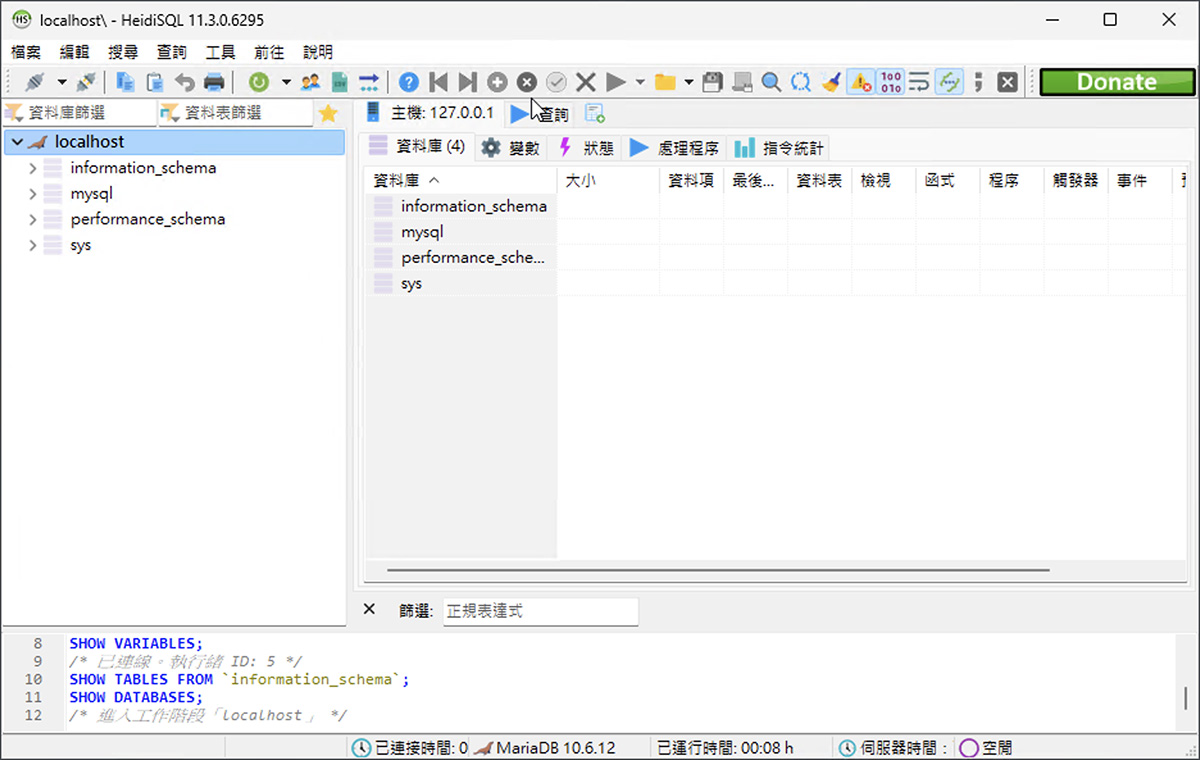Image resolution: width=1200 pixels, height=760 pixels.
Task: Click the semicolon delimiter icon
Action: [979, 82]
